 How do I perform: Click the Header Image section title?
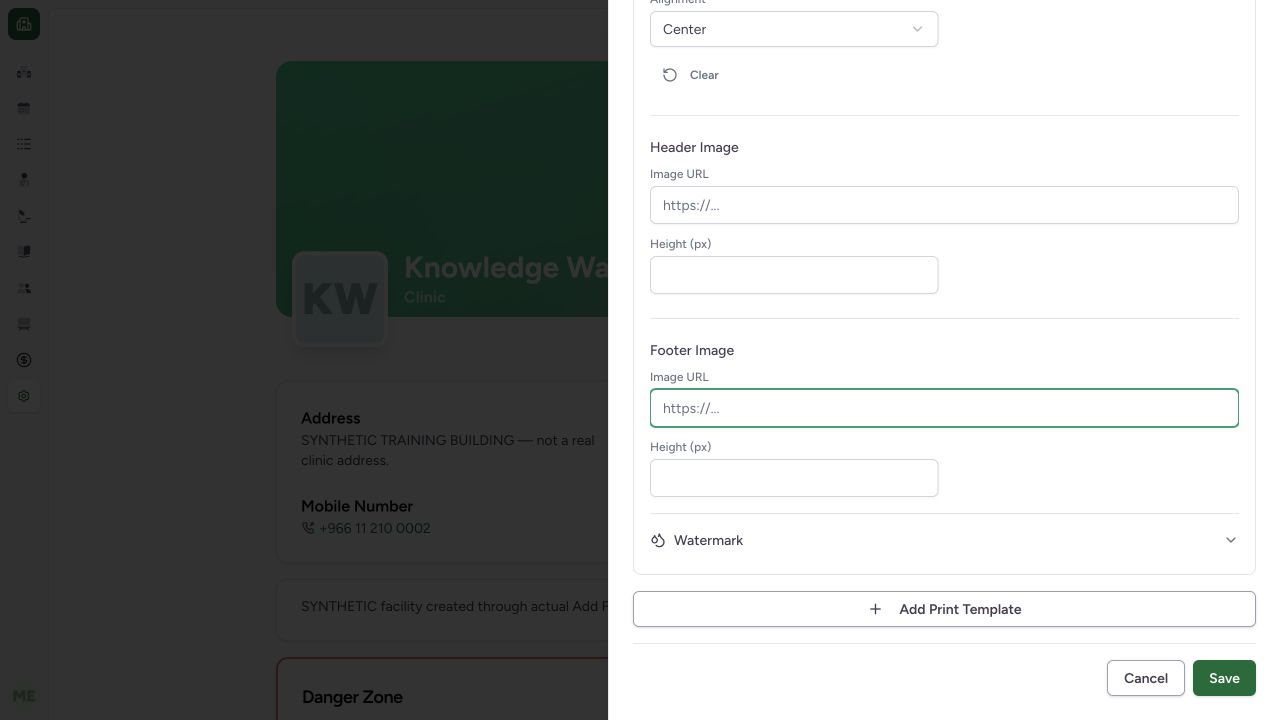click(694, 147)
